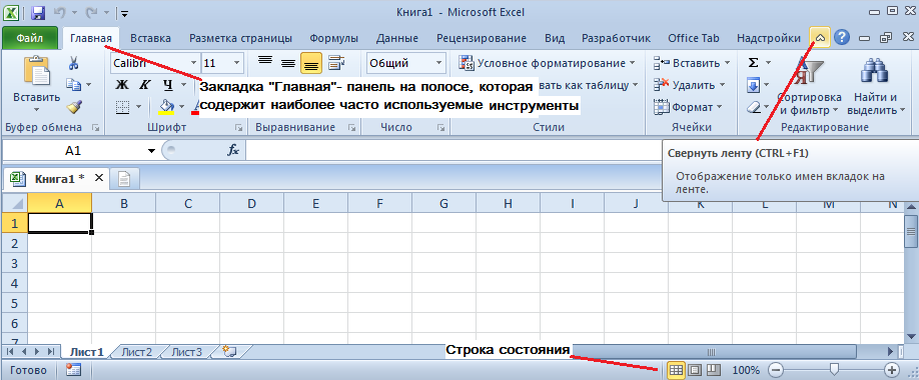Click the macro record status bar icon

pyautogui.click(x=74, y=369)
